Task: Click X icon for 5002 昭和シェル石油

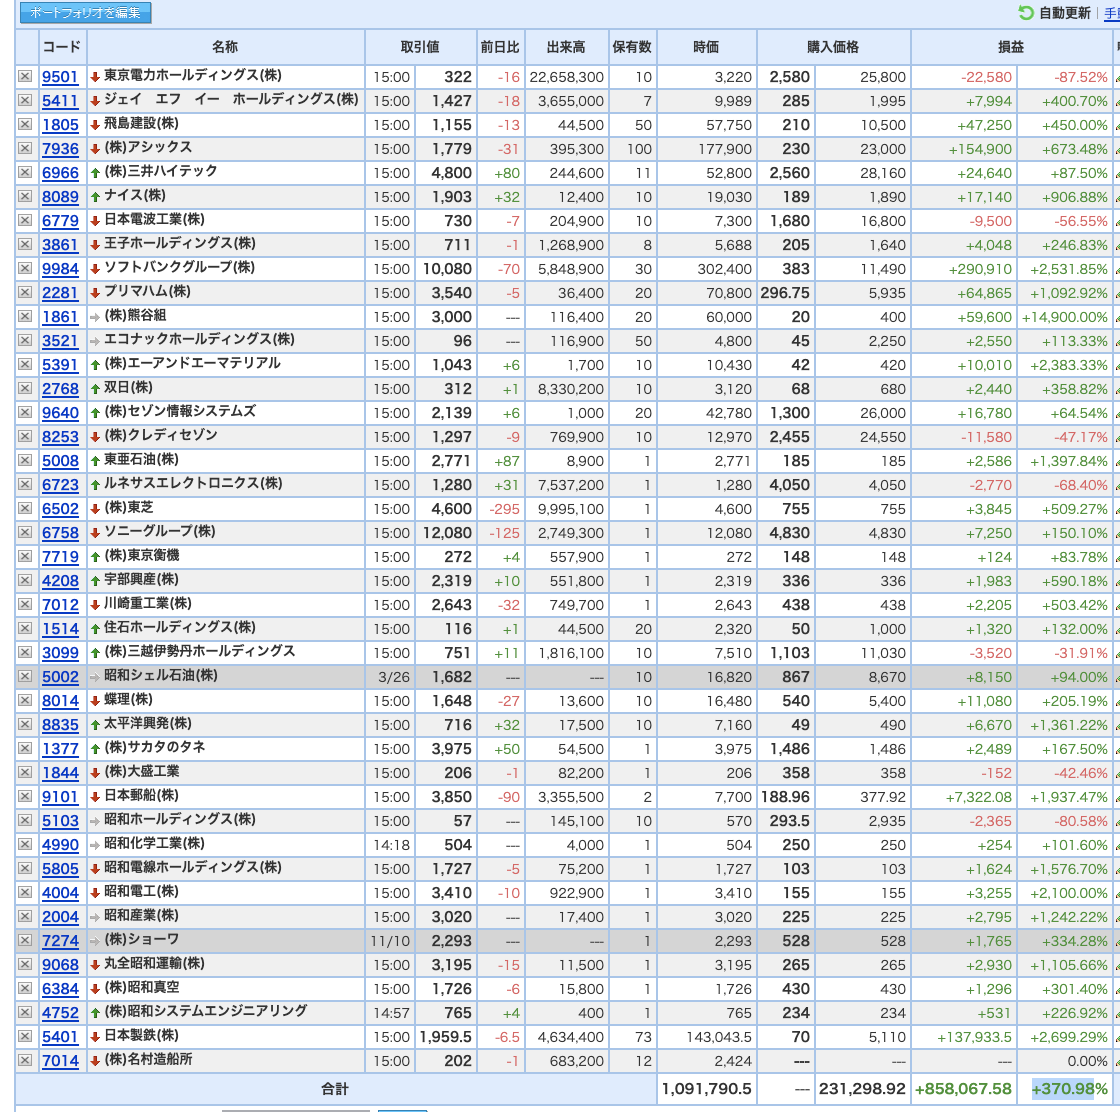Action: (x=25, y=676)
